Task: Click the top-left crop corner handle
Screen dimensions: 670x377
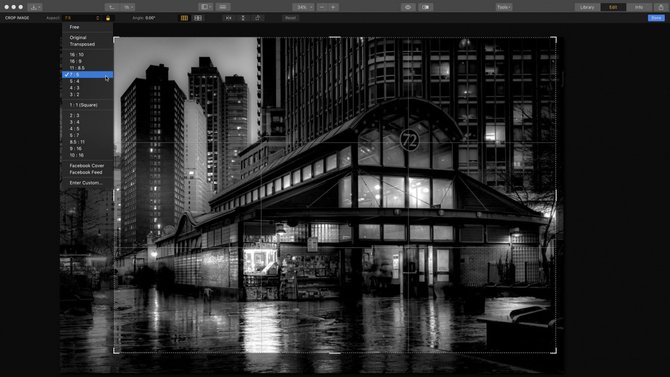Action: [x=116, y=39]
